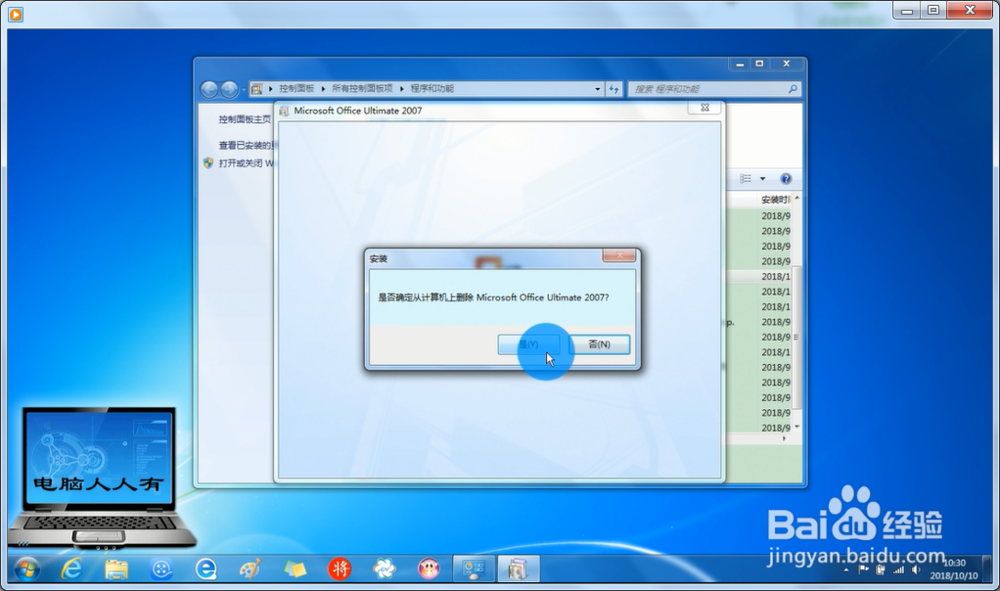Show hidden tray icons arrow
The height and width of the screenshot is (591, 1000).
(846, 570)
